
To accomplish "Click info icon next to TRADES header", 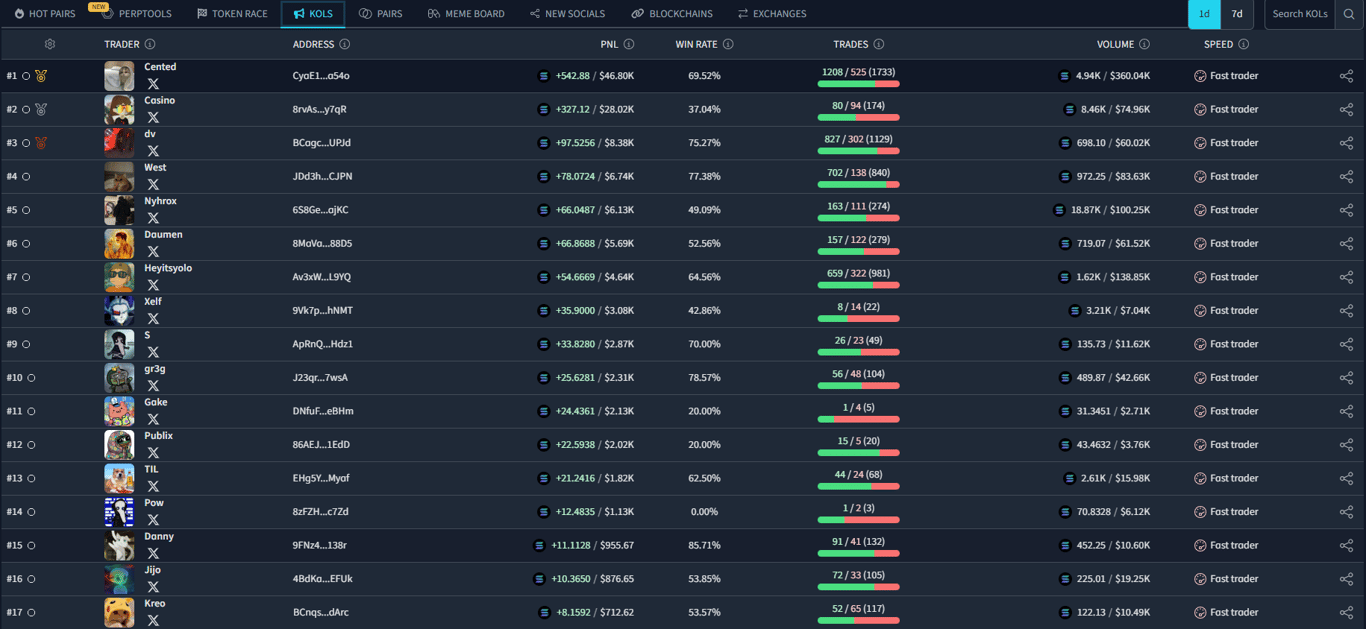I will tap(879, 44).
